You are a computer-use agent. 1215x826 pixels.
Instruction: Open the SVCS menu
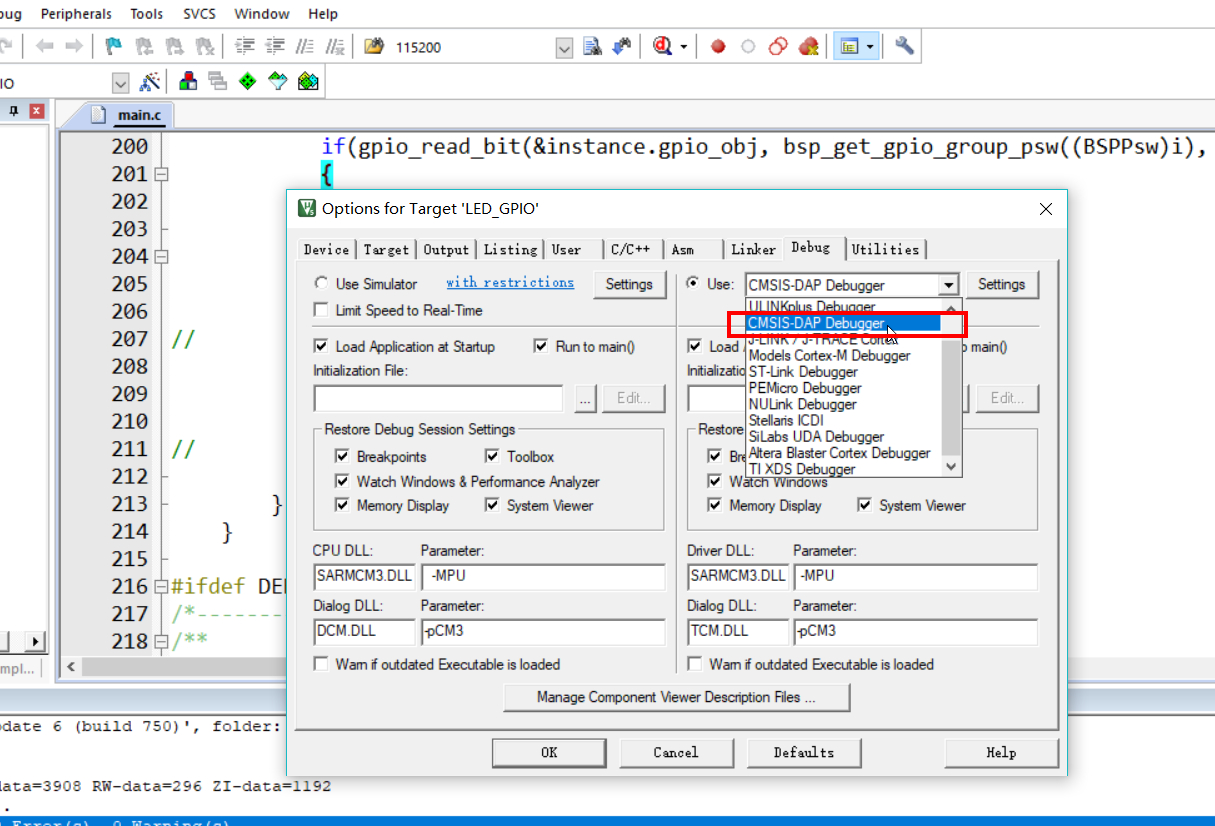(x=199, y=14)
